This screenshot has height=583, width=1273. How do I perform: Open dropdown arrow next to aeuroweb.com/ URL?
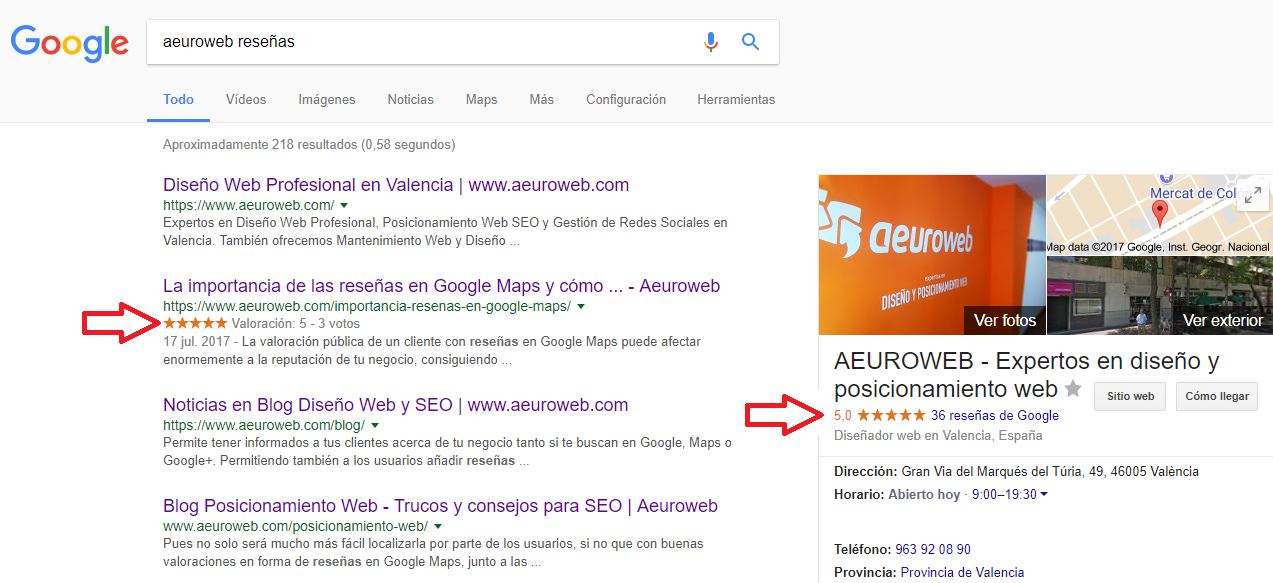coord(343,205)
